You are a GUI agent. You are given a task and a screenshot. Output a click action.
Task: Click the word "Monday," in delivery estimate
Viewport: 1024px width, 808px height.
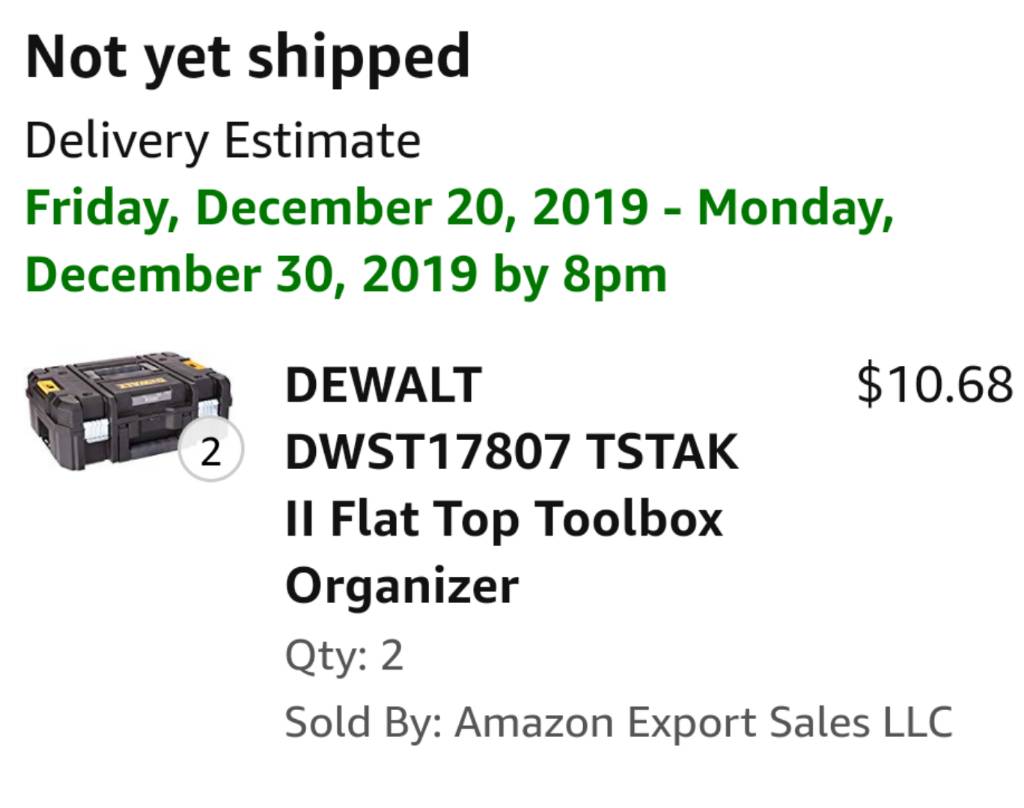pyautogui.click(x=795, y=208)
